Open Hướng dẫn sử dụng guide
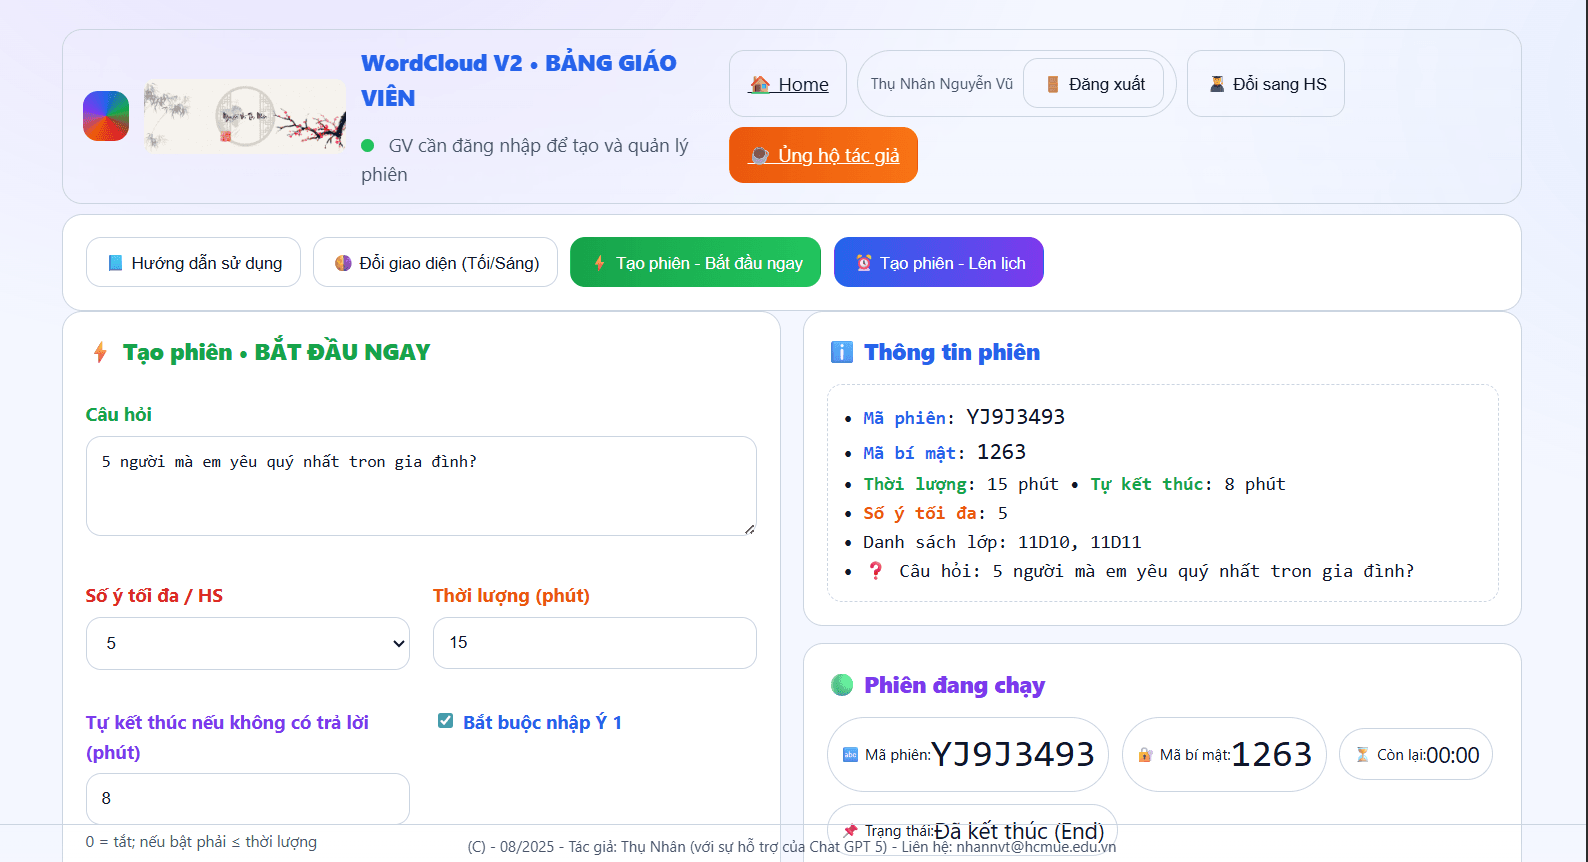 (193, 262)
